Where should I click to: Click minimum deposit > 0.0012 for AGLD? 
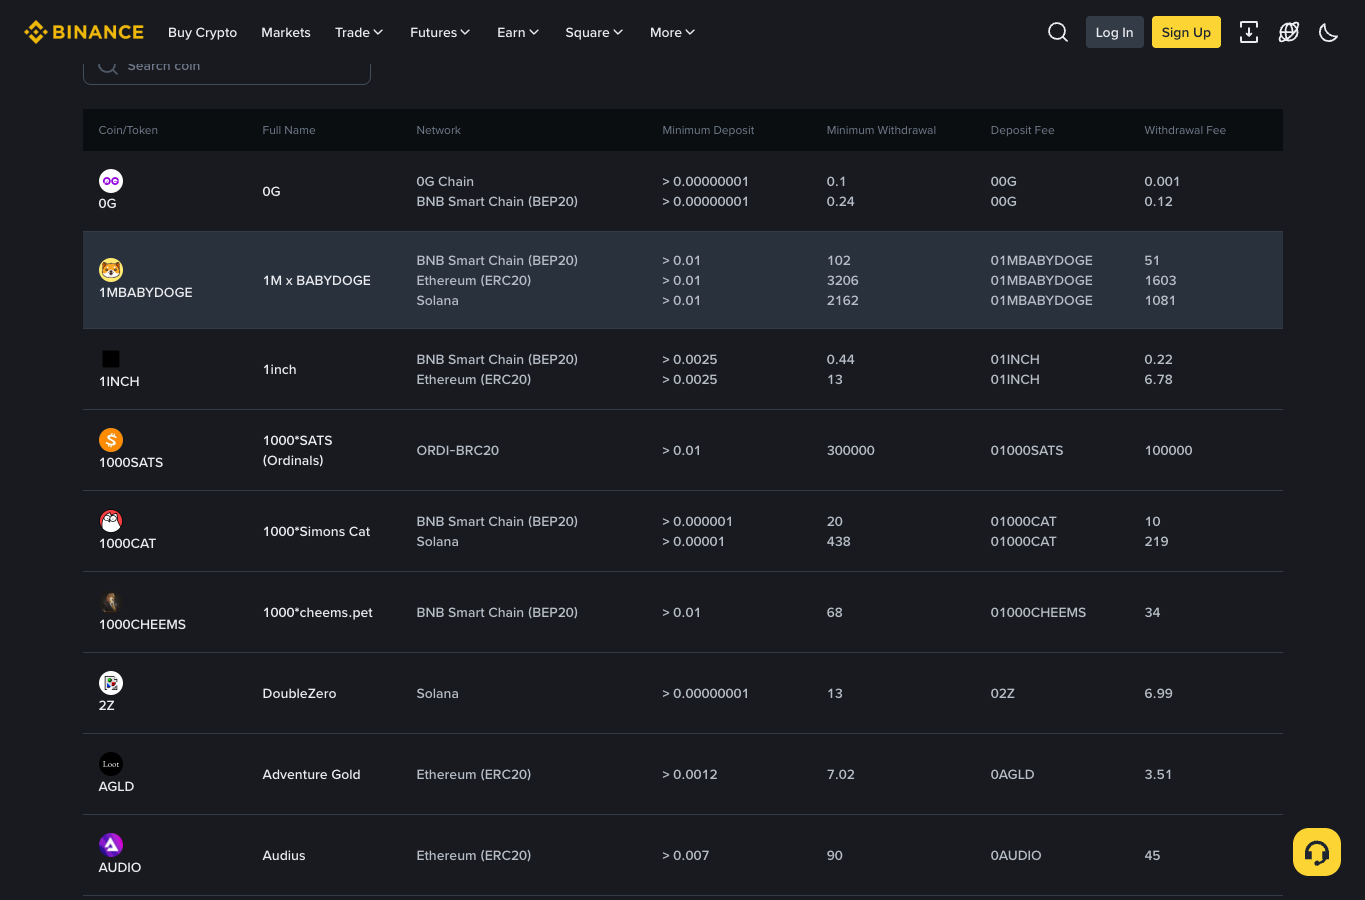pyautogui.click(x=690, y=774)
